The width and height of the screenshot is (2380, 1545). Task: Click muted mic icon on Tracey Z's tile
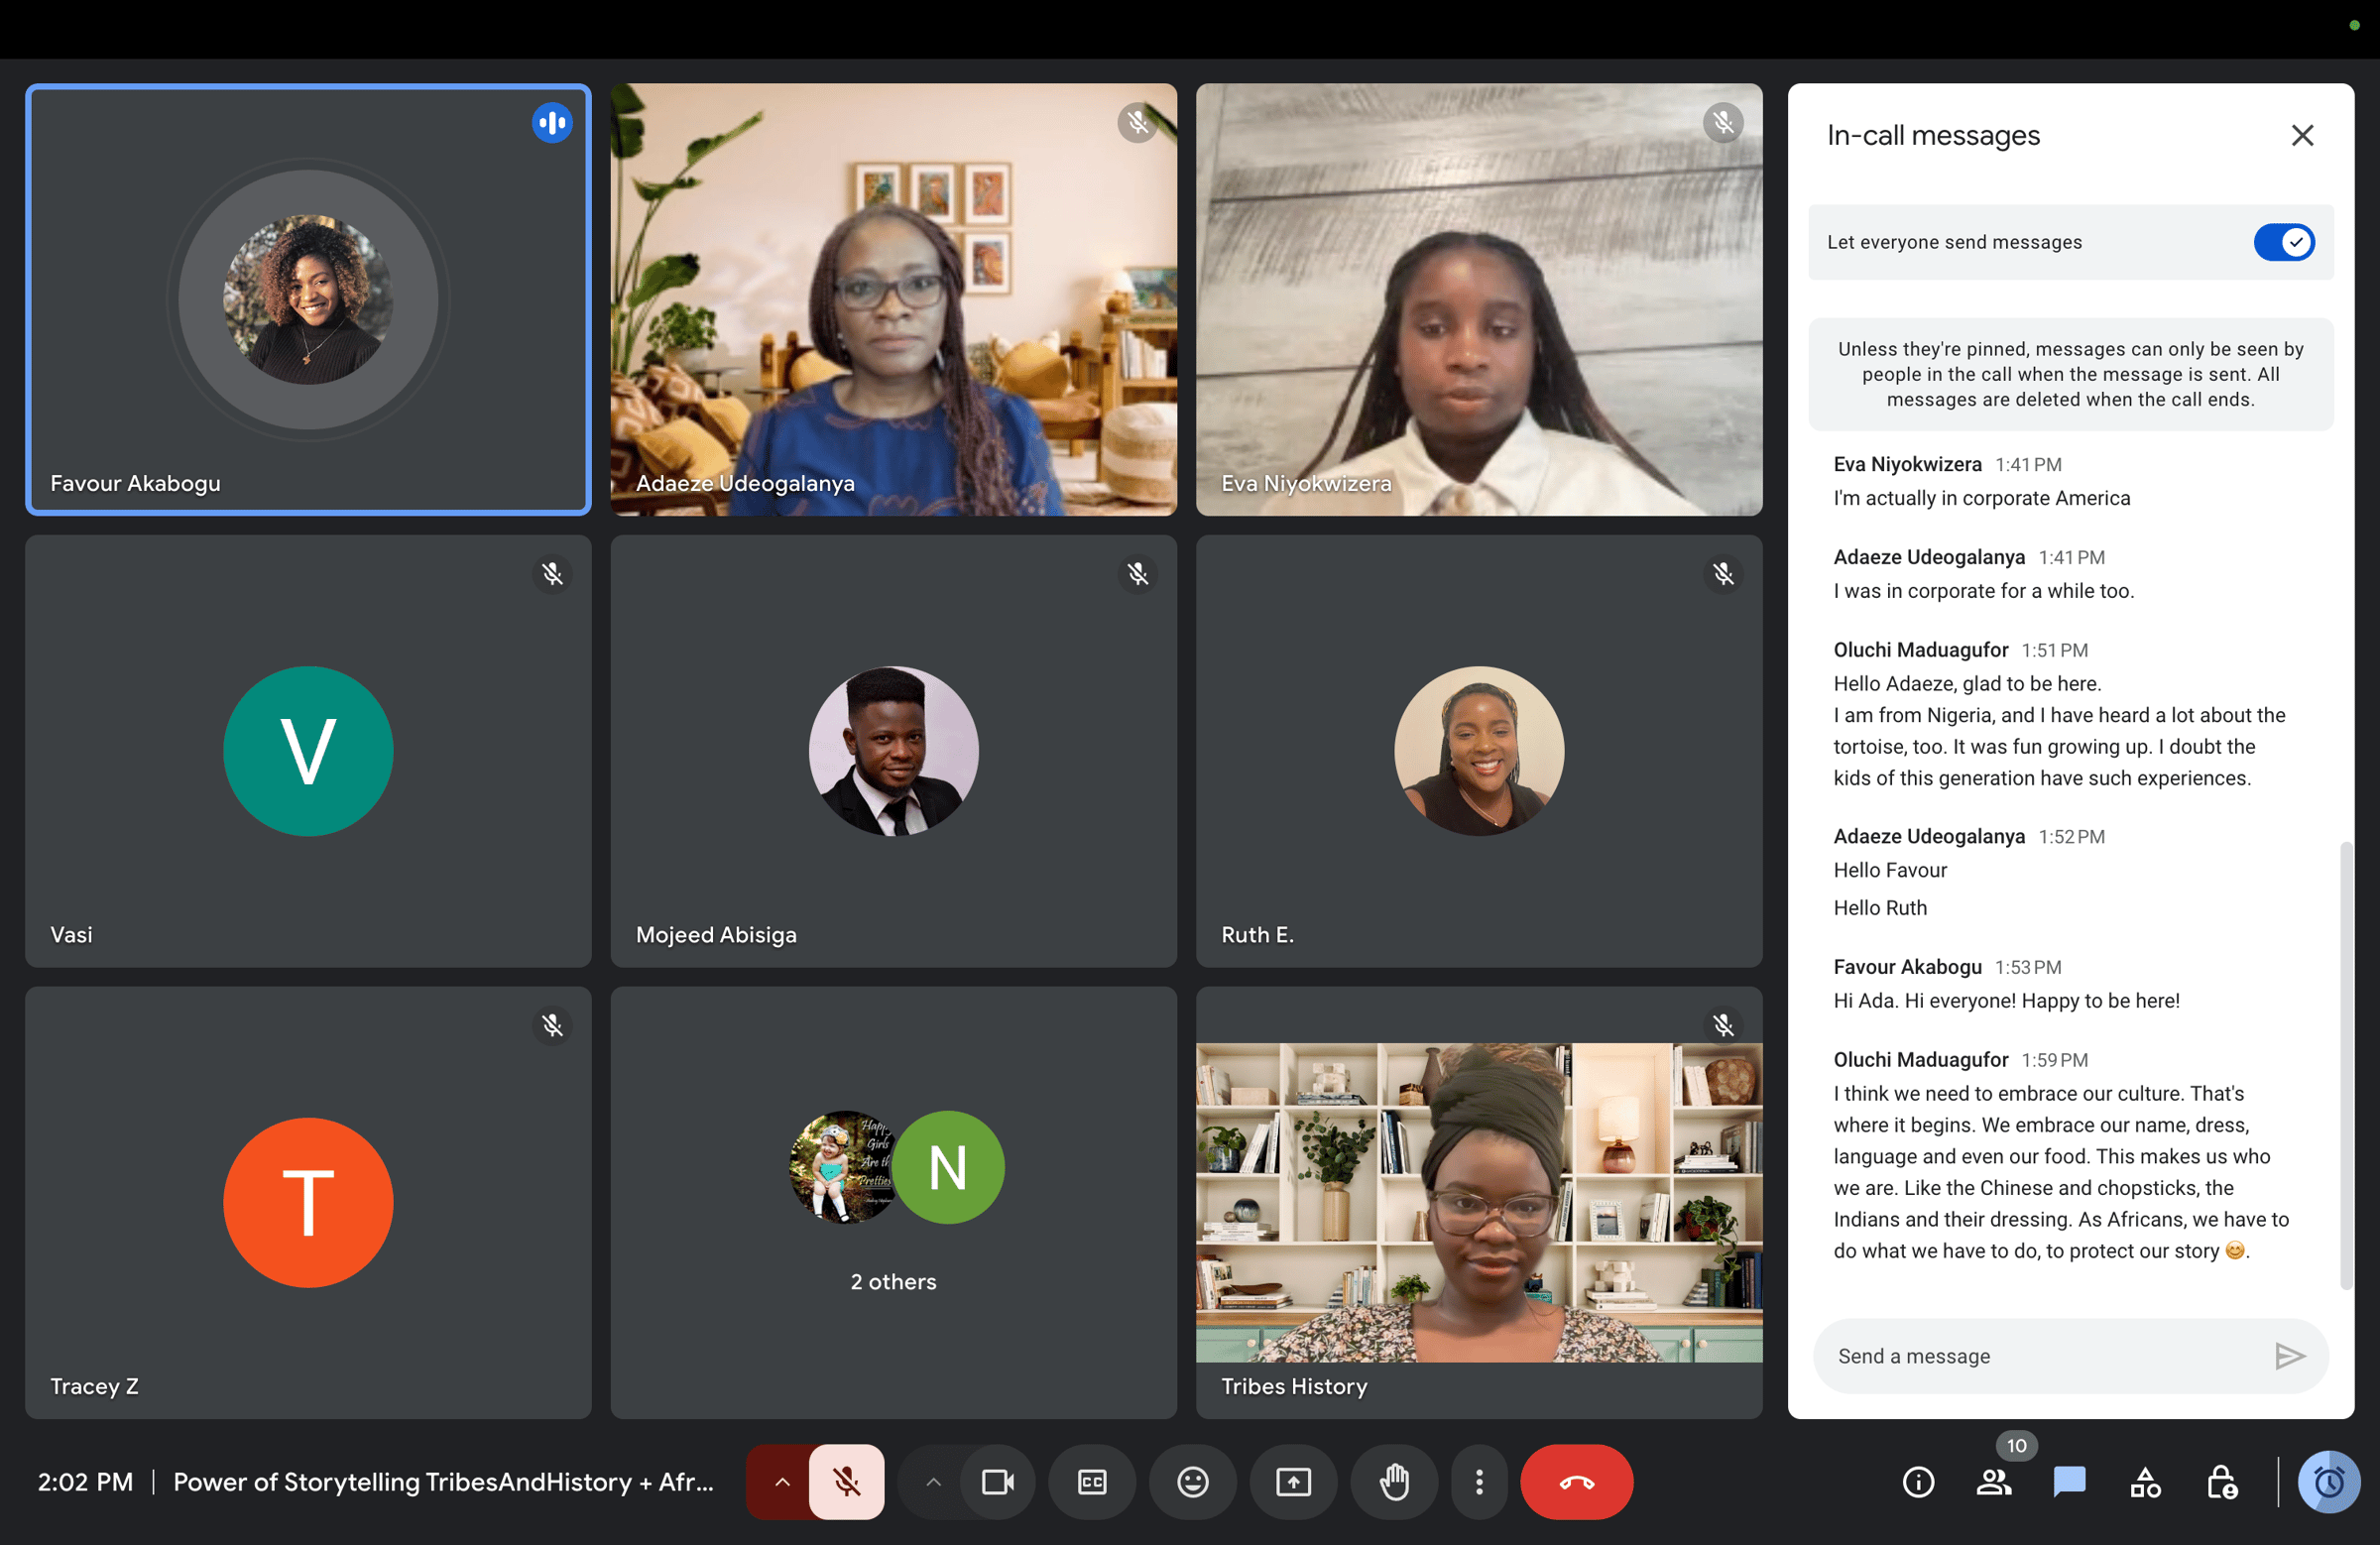coord(552,1026)
